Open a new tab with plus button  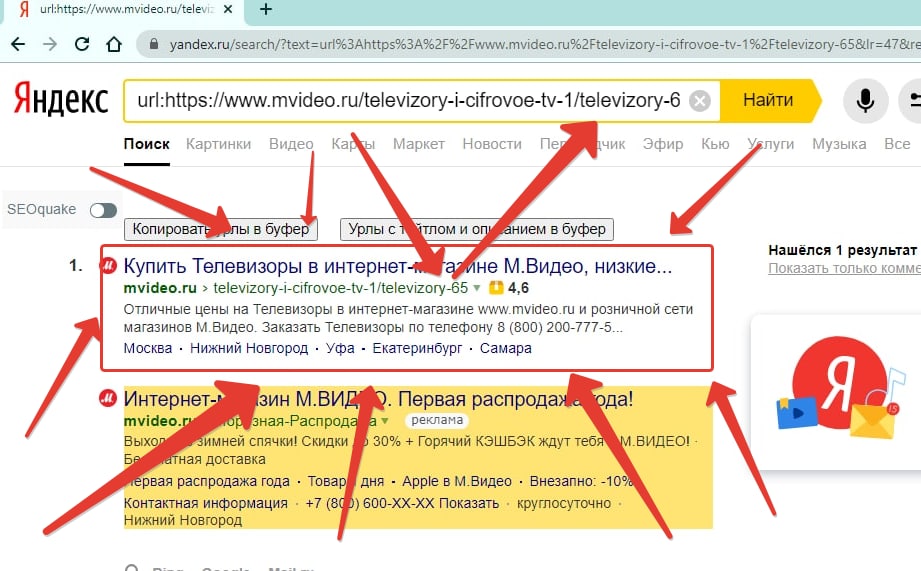click(265, 9)
